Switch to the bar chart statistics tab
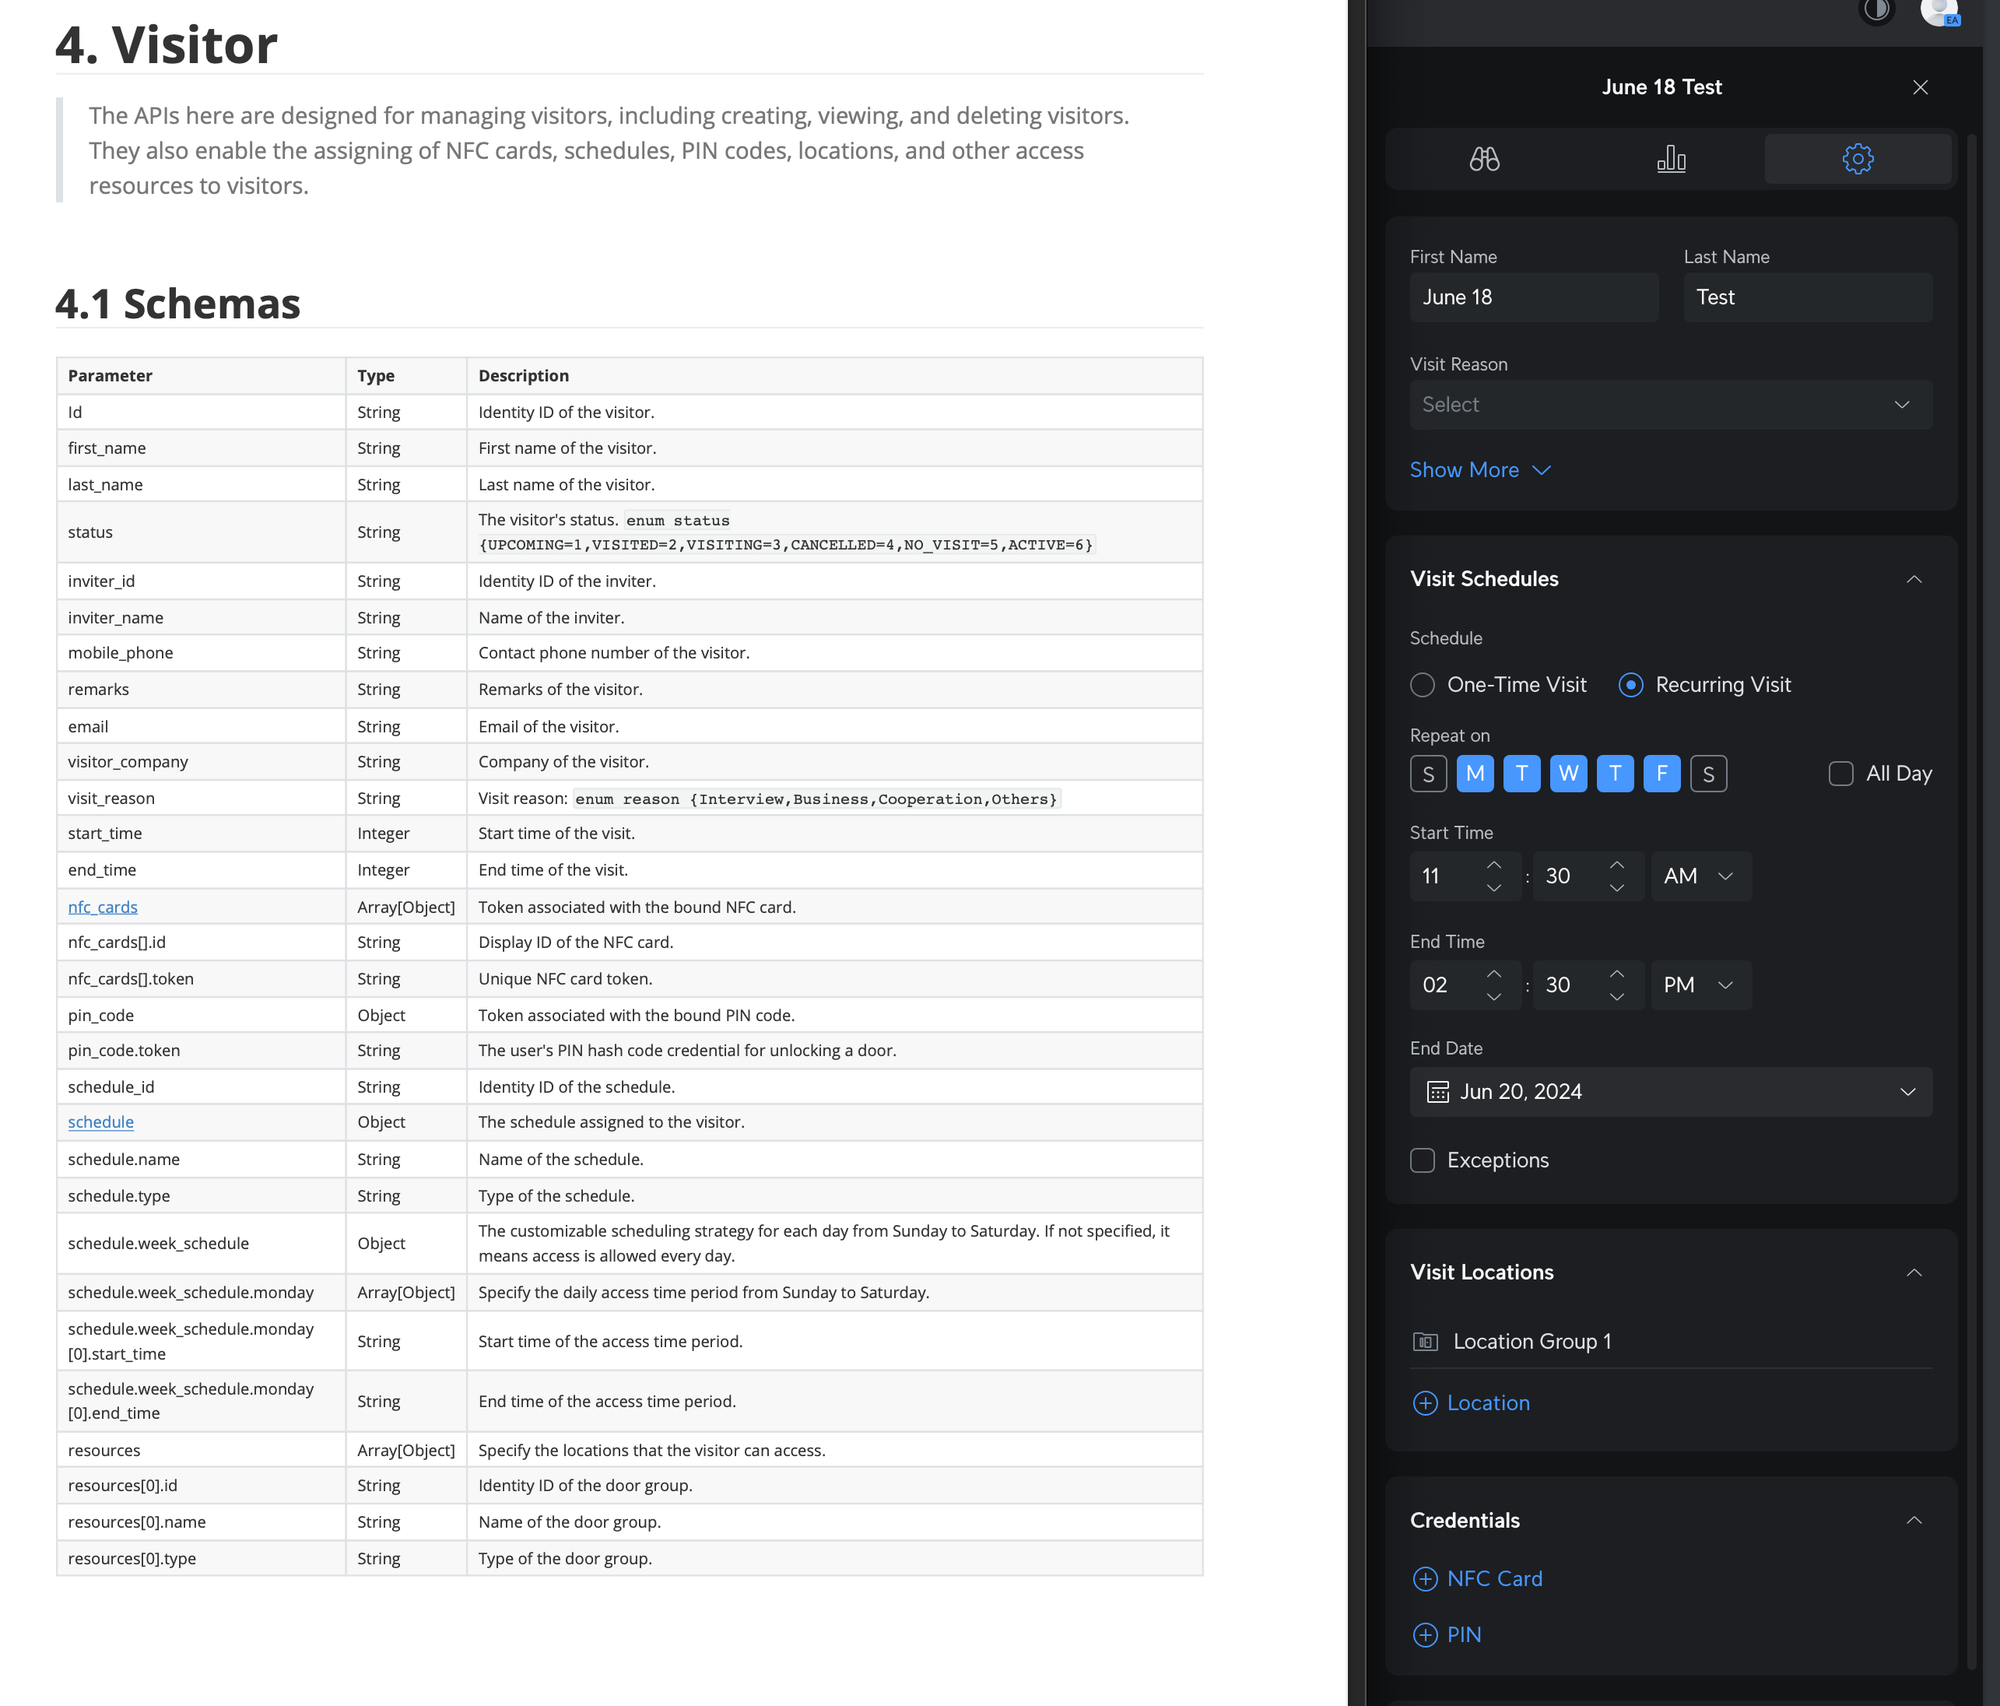The image size is (2000, 1706). [x=1671, y=159]
